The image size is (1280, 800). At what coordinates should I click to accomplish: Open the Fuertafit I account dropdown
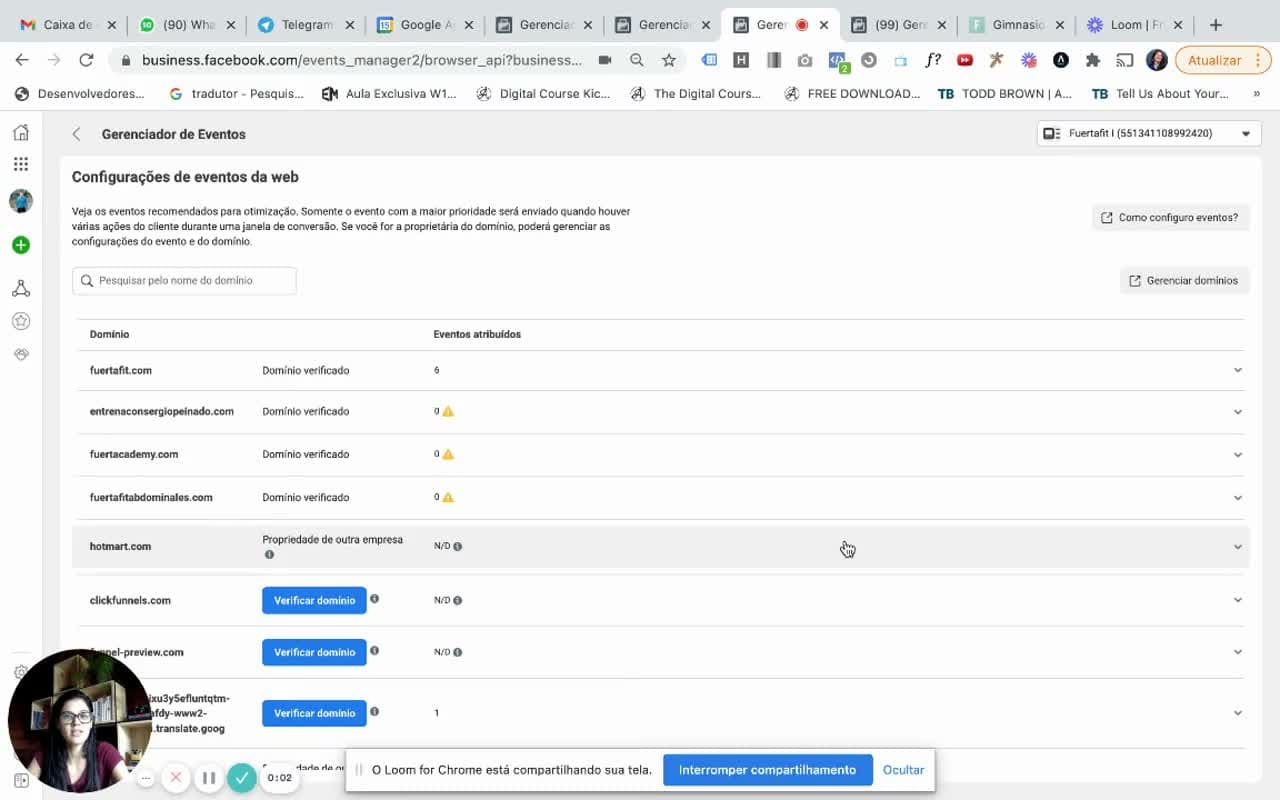1148,133
